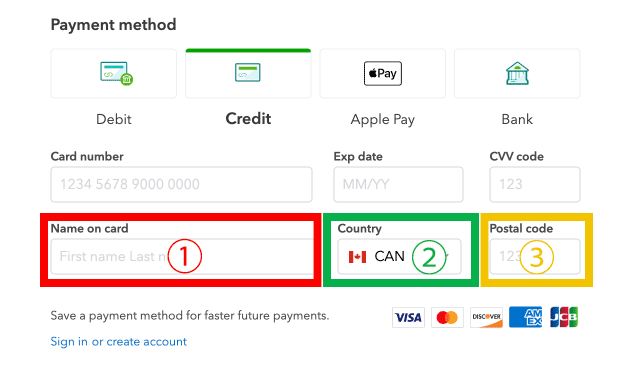Focus the Card number input field
Image resolution: width=635 pixels, height=376 pixels.
click(181, 184)
